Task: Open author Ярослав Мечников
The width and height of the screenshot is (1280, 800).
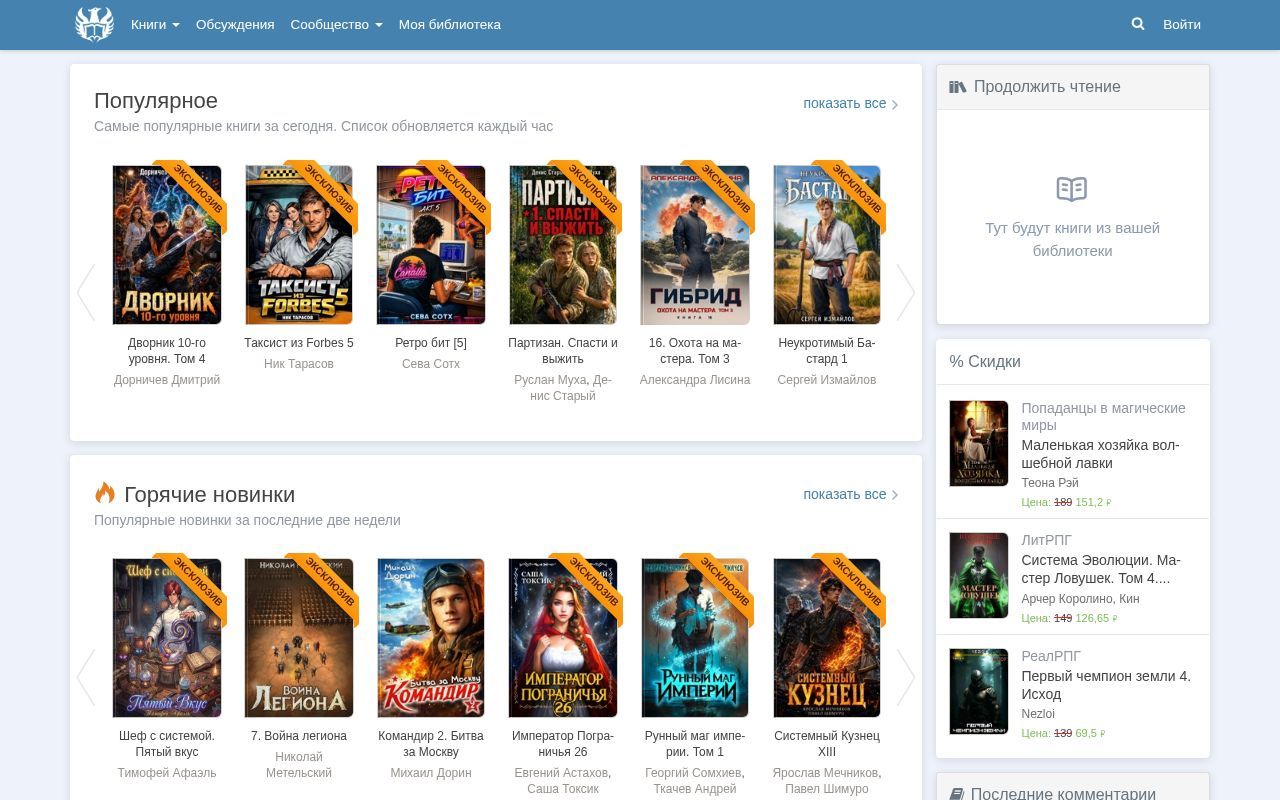Action: click(825, 773)
